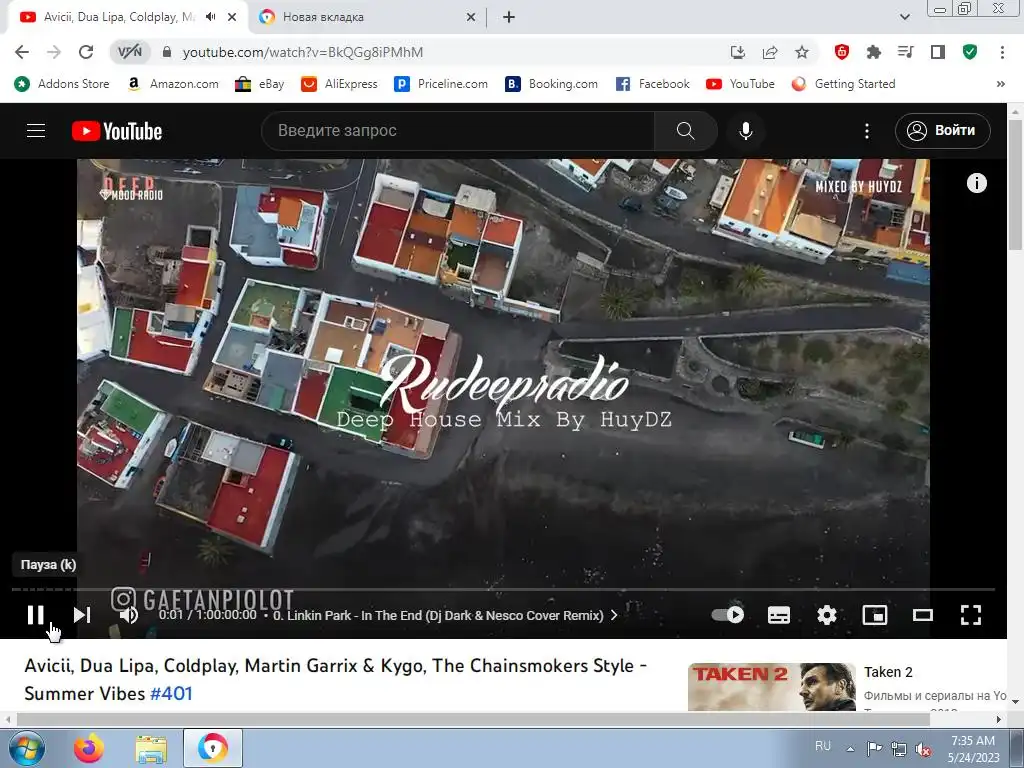The image size is (1024, 768).
Task: Open the muted volume tray icon
Action: coord(923,749)
